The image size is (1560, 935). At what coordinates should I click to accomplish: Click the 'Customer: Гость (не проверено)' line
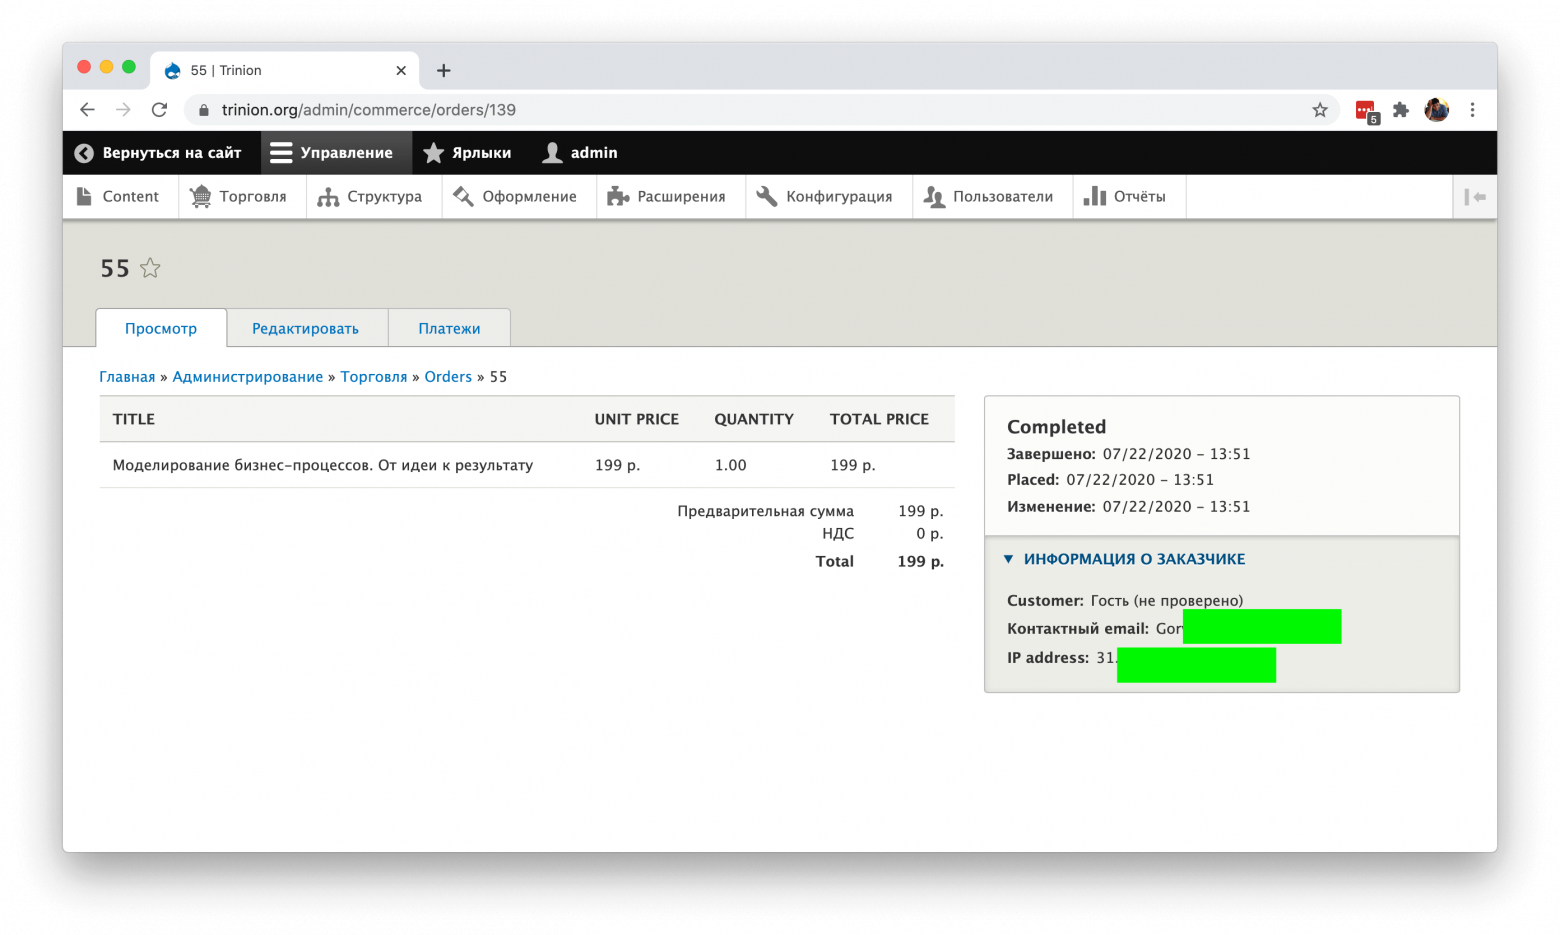click(1125, 601)
